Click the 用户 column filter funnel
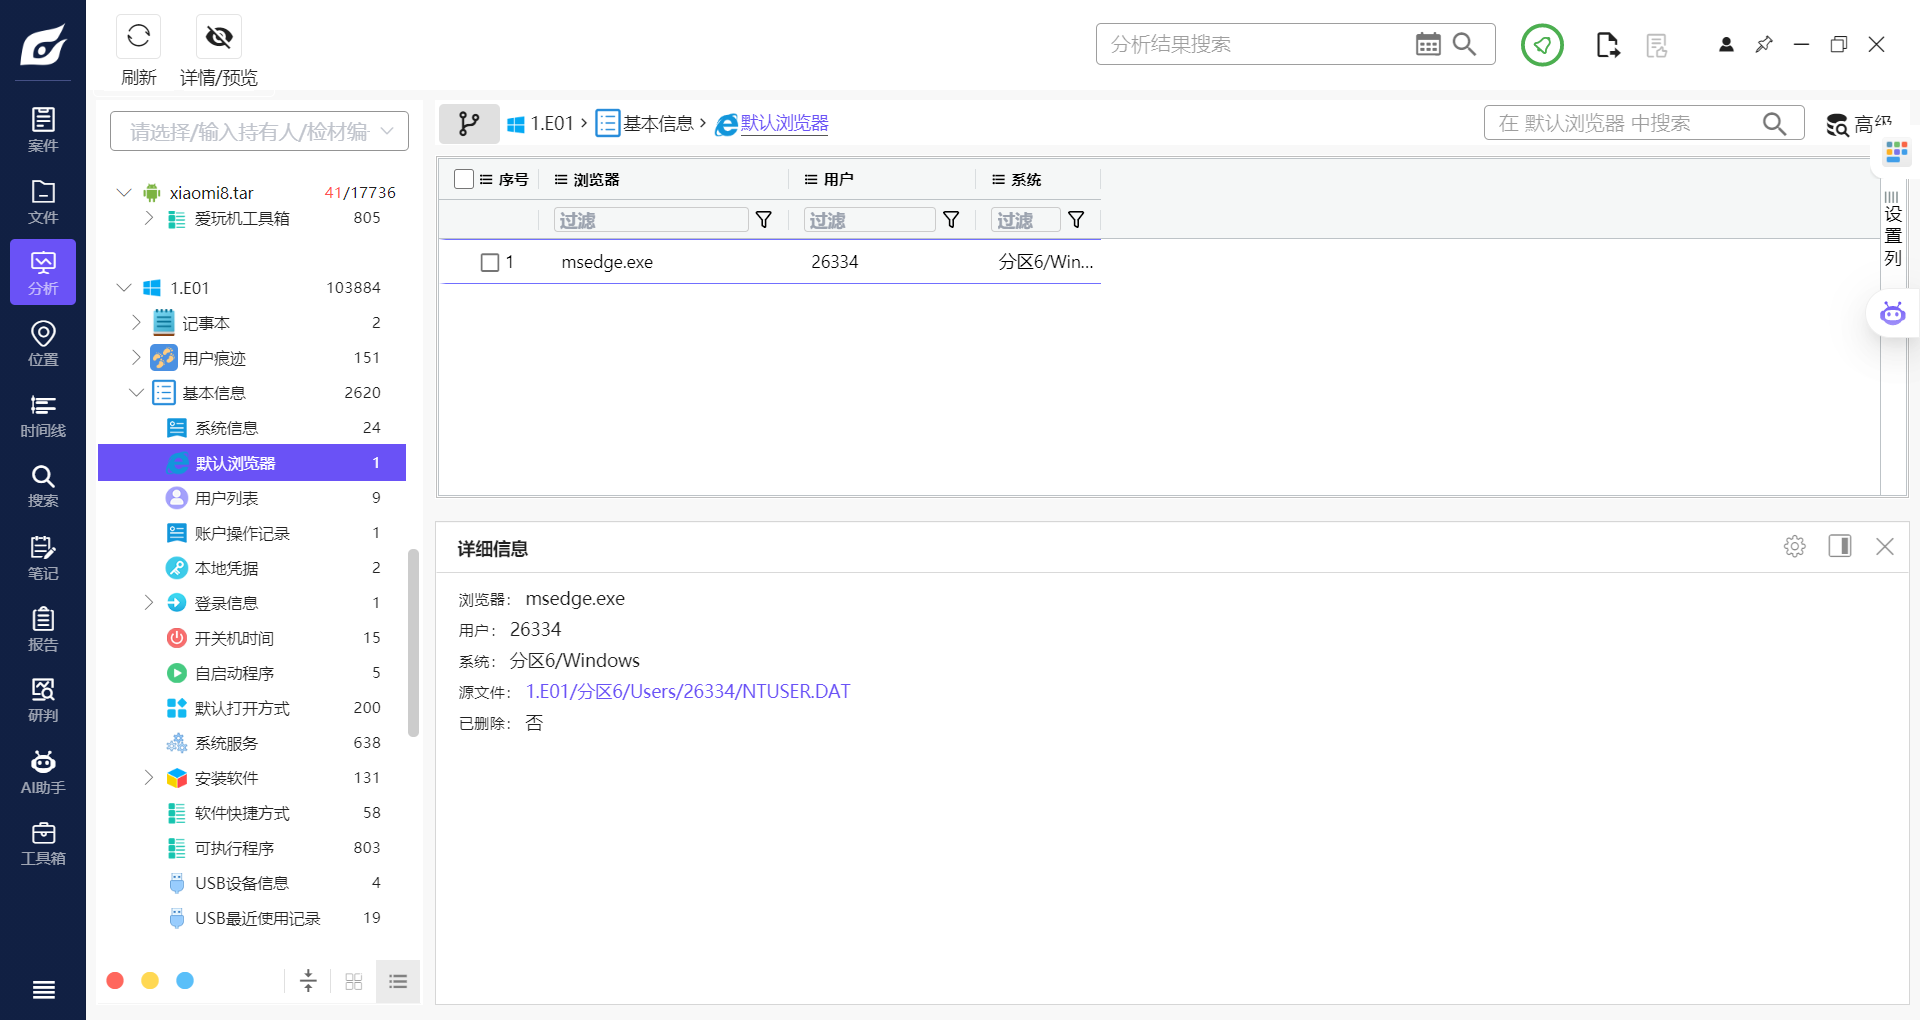The image size is (1920, 1020). 951,220
